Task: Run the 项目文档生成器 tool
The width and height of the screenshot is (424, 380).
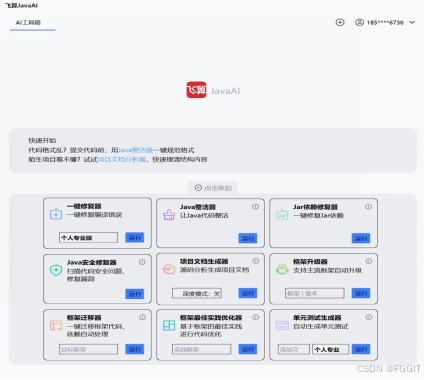Action: click(x=248, y=293)
